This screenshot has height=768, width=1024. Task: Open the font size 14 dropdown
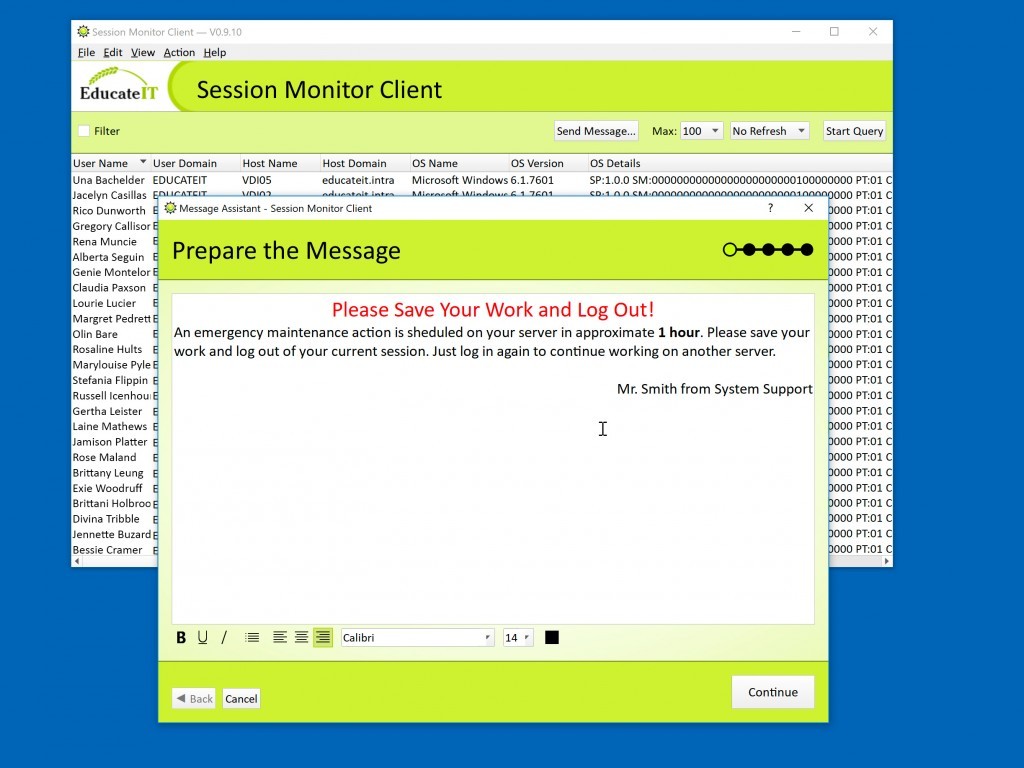pos(517,638)
